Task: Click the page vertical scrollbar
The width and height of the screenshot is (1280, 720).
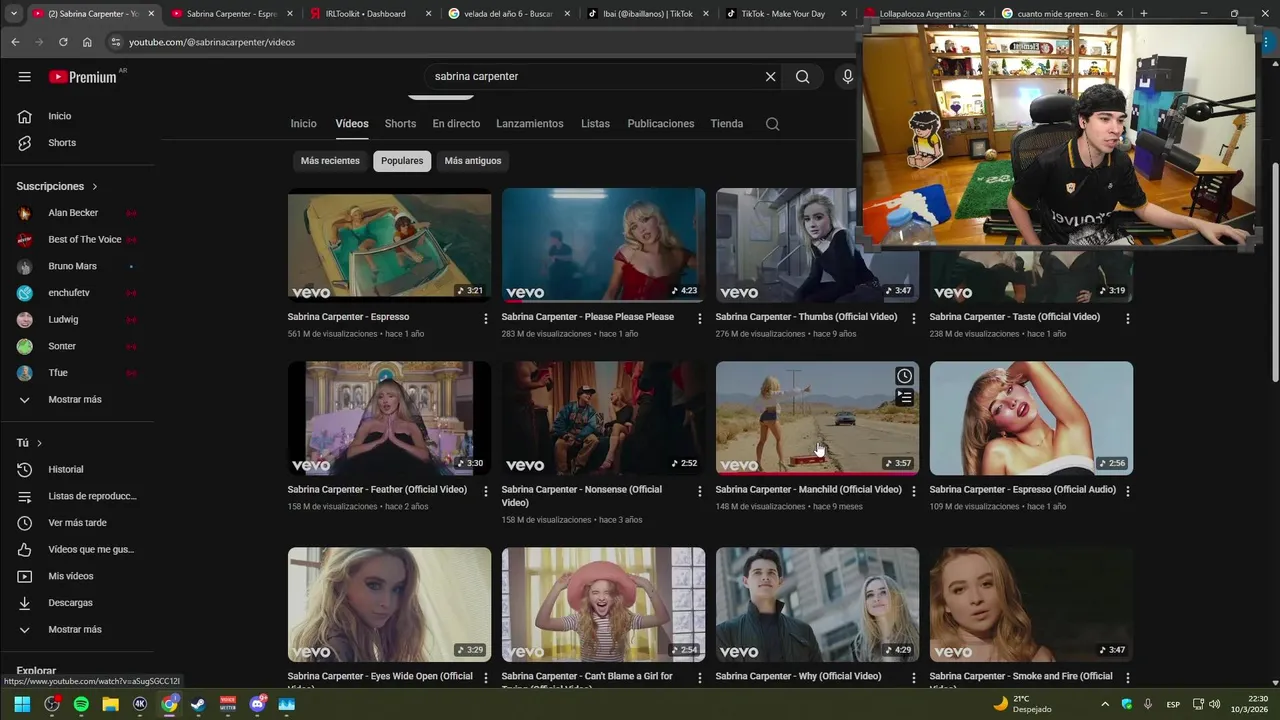Action: 1274,270
